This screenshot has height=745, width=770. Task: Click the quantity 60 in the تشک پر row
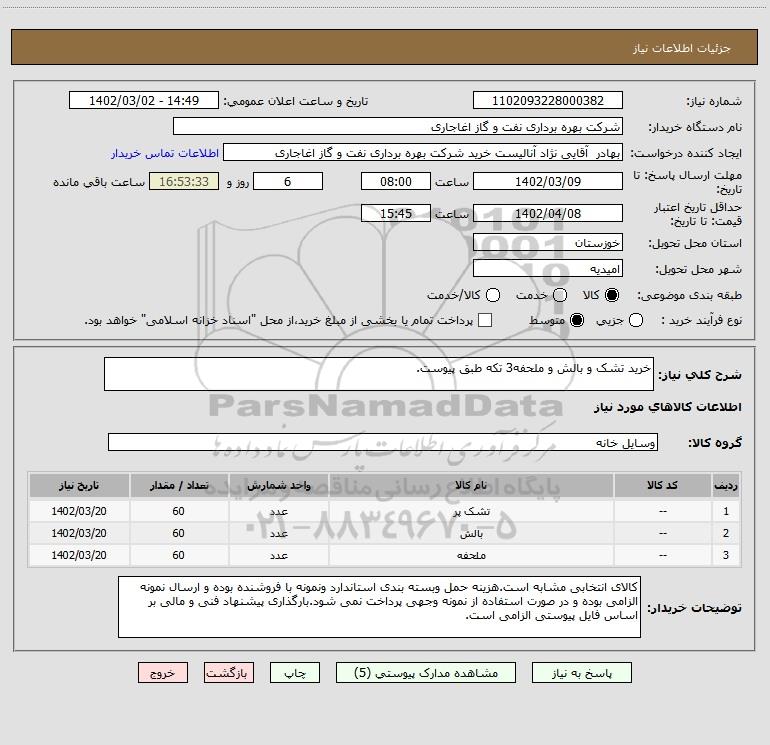pyautogui.click(x=178, y=511)
